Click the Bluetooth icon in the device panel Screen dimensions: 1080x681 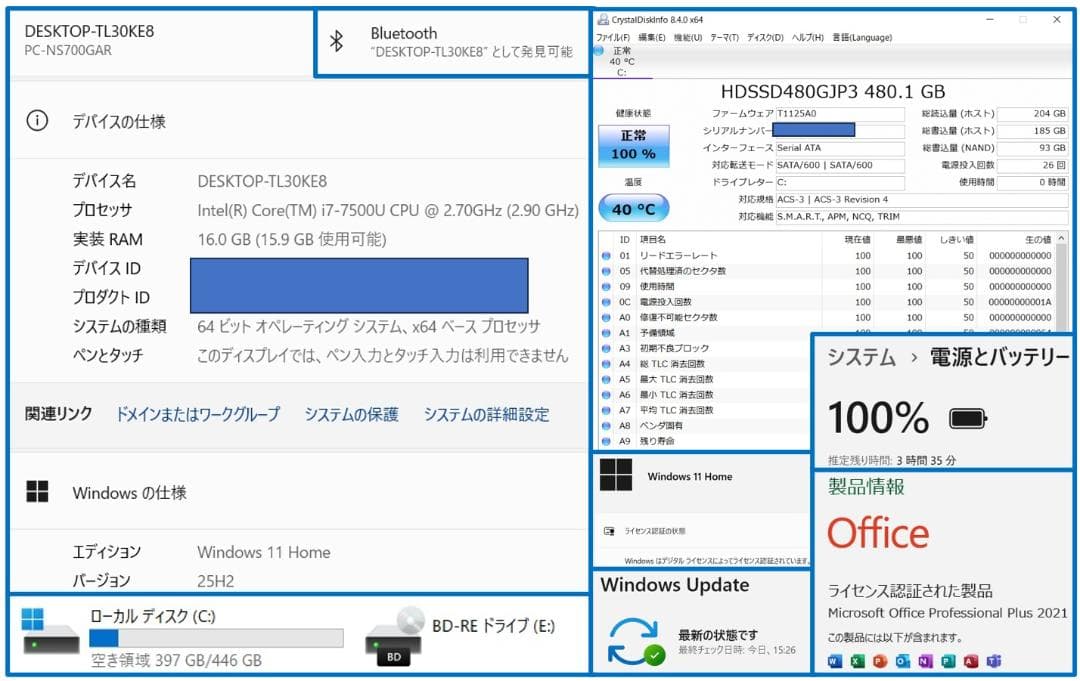pyautogui.click(x=335, y=41)
